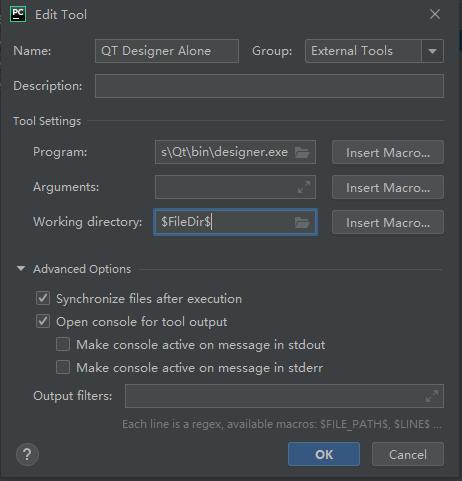
Task: Close the Edit Tool dialog
Action: pos(435,14)
